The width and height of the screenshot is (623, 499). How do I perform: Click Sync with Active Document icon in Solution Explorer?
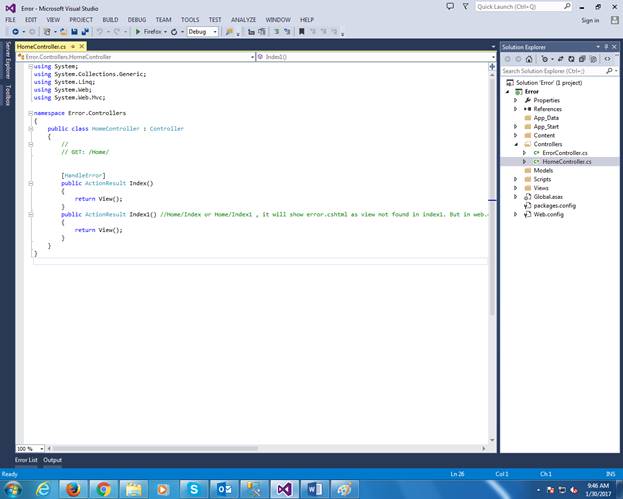tap(561, 59)
